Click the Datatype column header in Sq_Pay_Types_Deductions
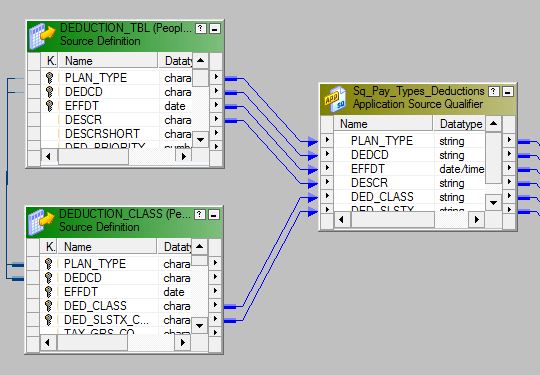Image resolution: width=540 pixels, height=375 pixels. (459, 124)
